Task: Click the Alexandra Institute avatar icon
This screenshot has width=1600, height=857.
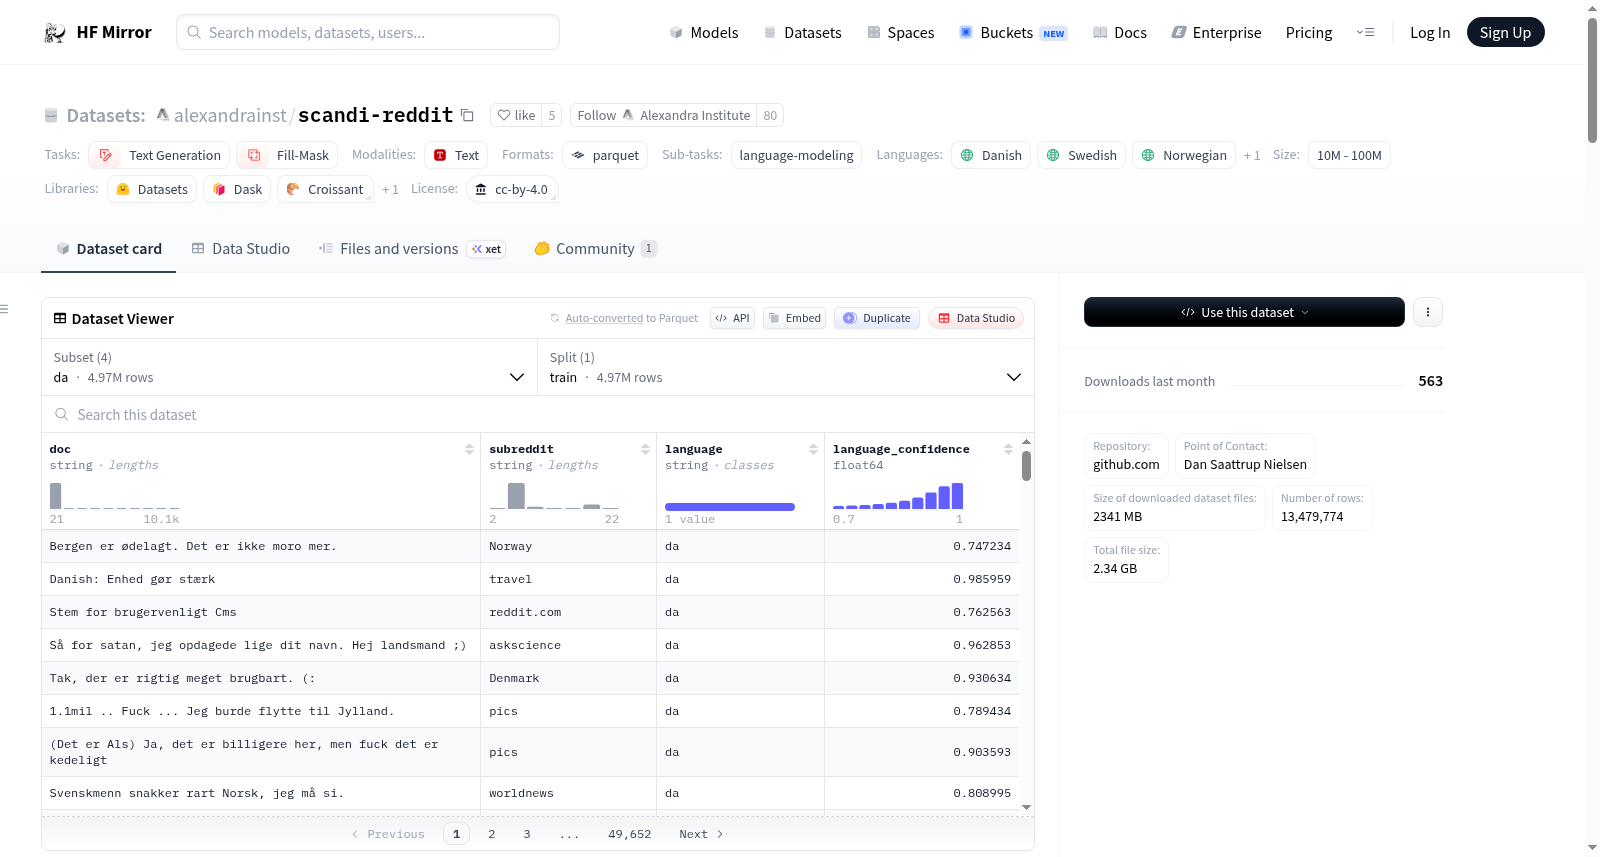Action: 628,115
